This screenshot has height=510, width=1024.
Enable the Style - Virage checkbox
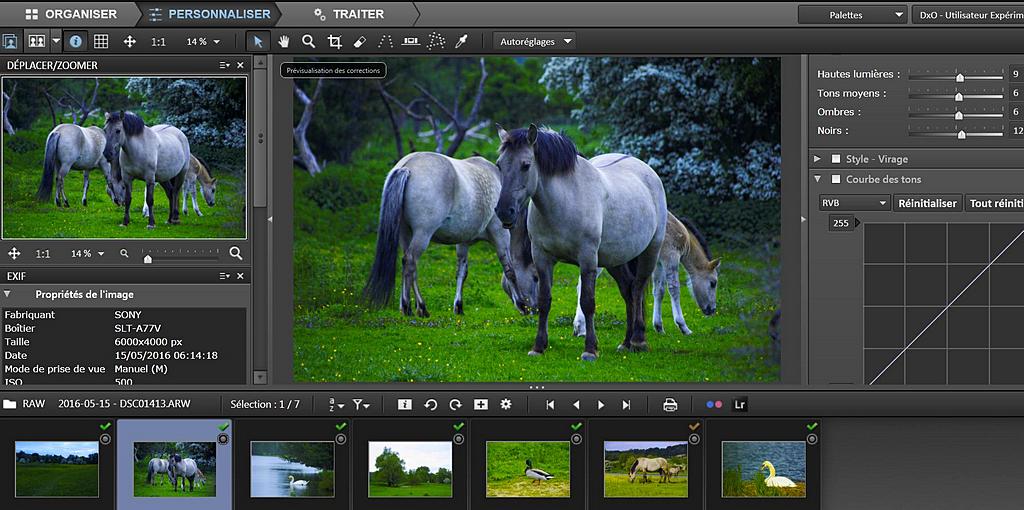click(835, 159)
